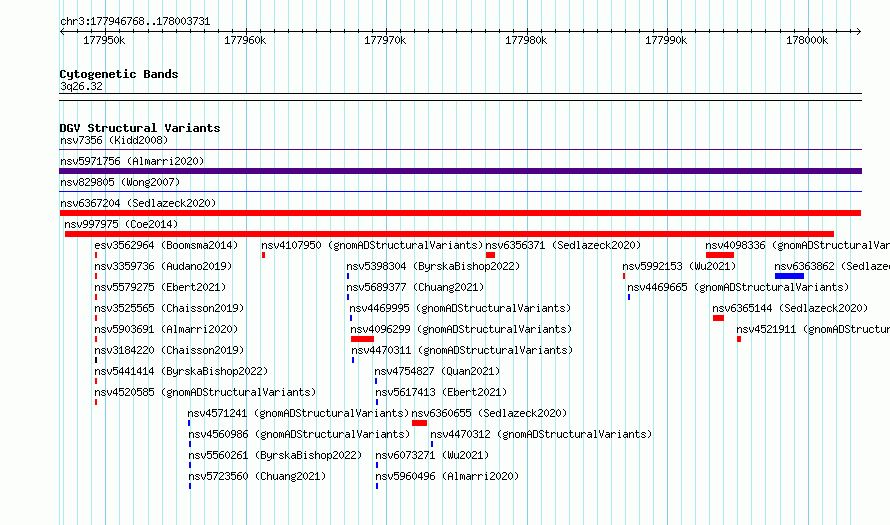Click nsv4571241 (gnomADStructuralVariants) label
The width and height of the screenshot is (890, 525).
298,413
